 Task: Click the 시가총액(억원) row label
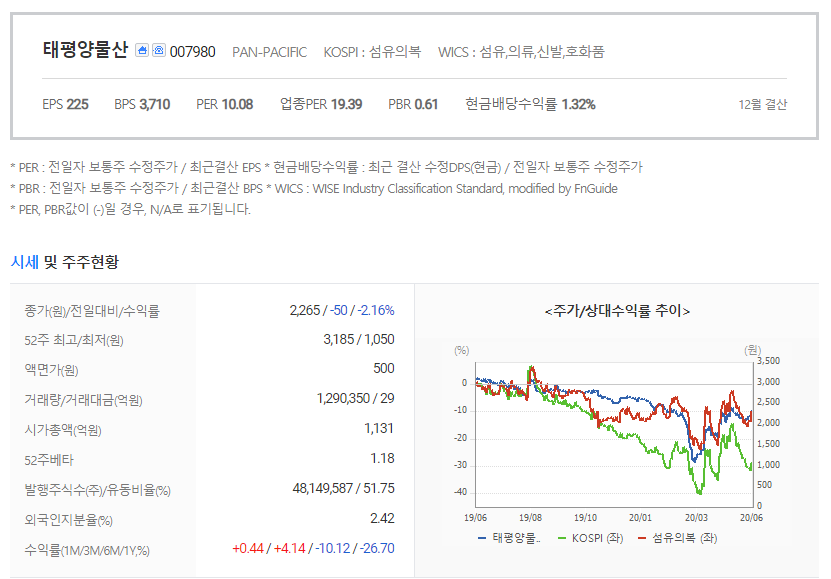pos(63,430)
